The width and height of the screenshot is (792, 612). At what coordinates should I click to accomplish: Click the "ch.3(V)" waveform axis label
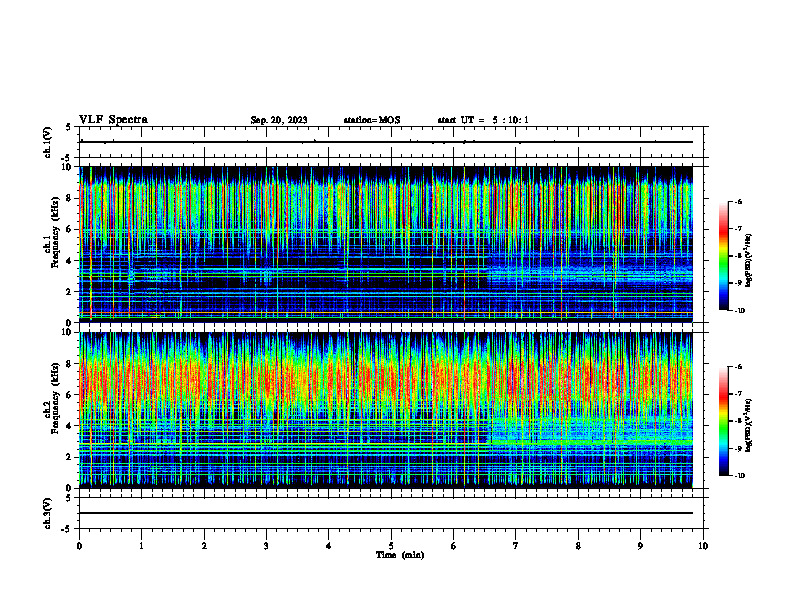click(47, 514)
